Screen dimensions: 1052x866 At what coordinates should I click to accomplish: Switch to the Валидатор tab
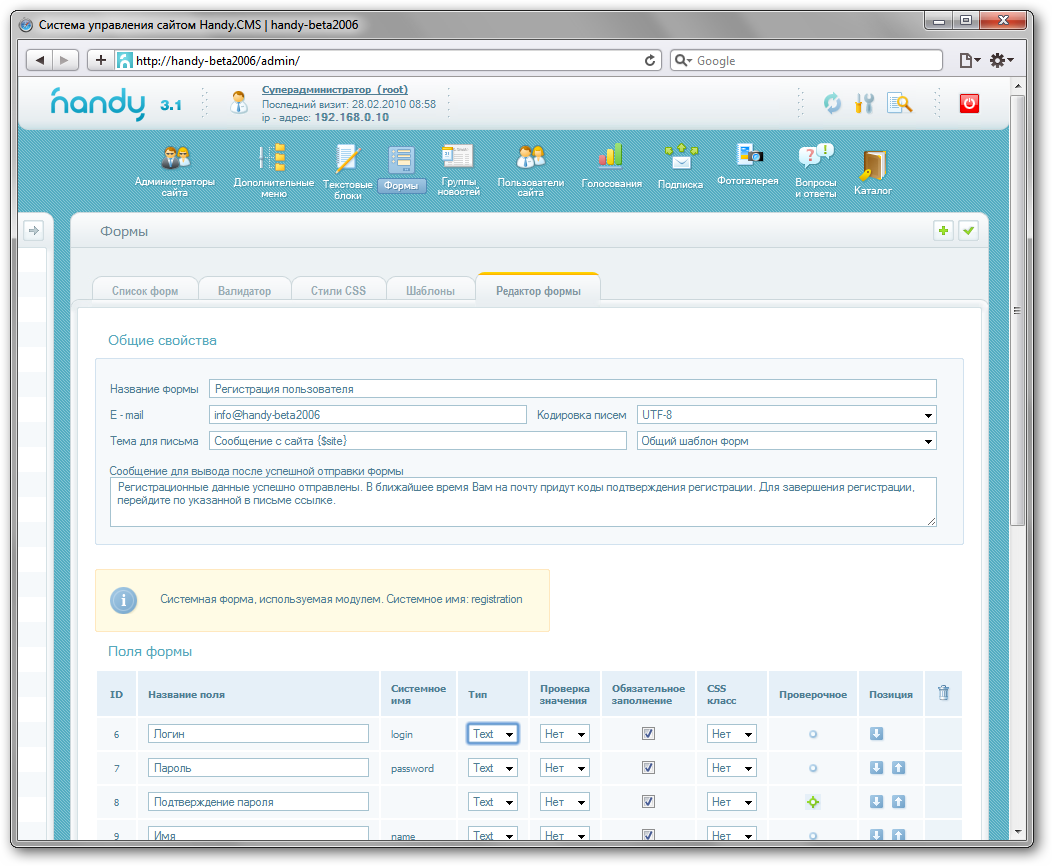tap(244, 291)
